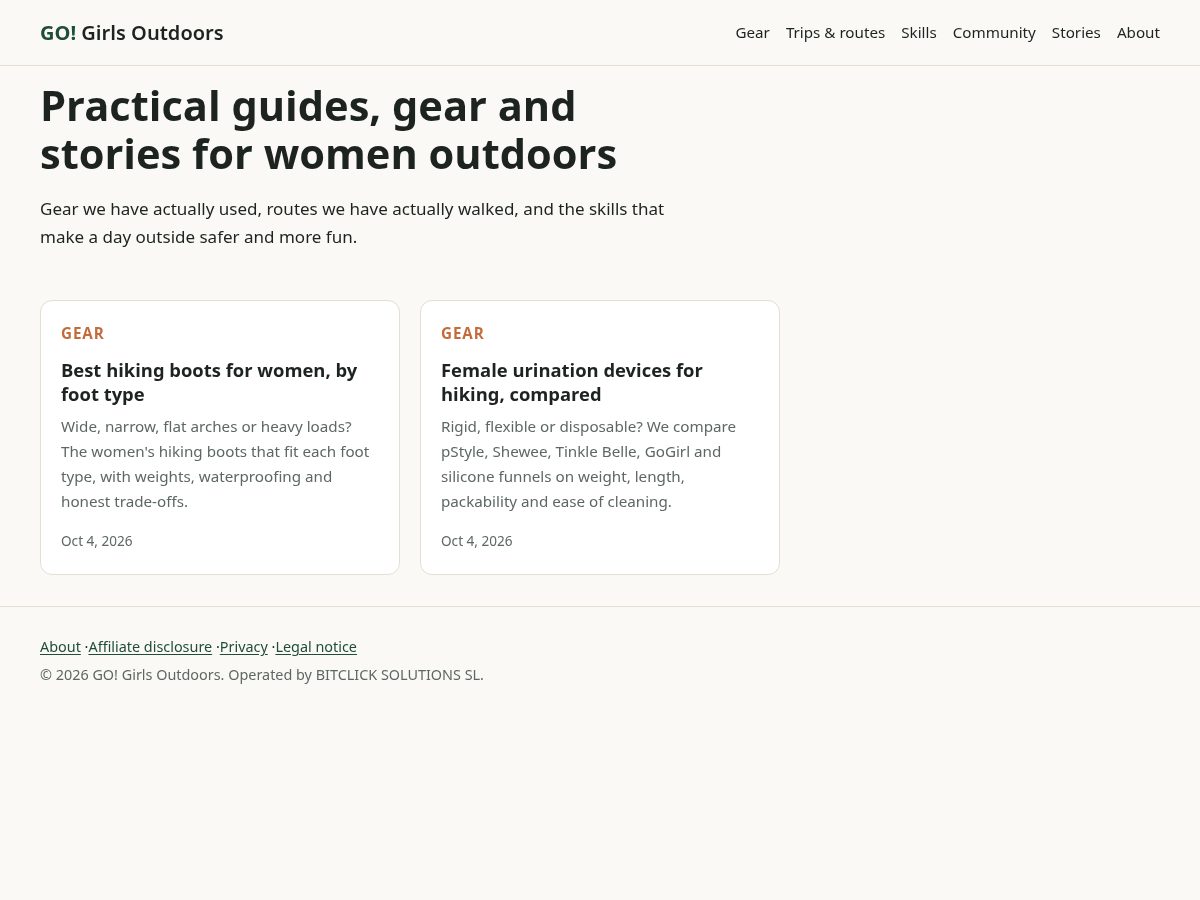This screenshot has width=1200, height=900.
Task: Open the Legal notice footer link
Action: (x=316, y=647)
